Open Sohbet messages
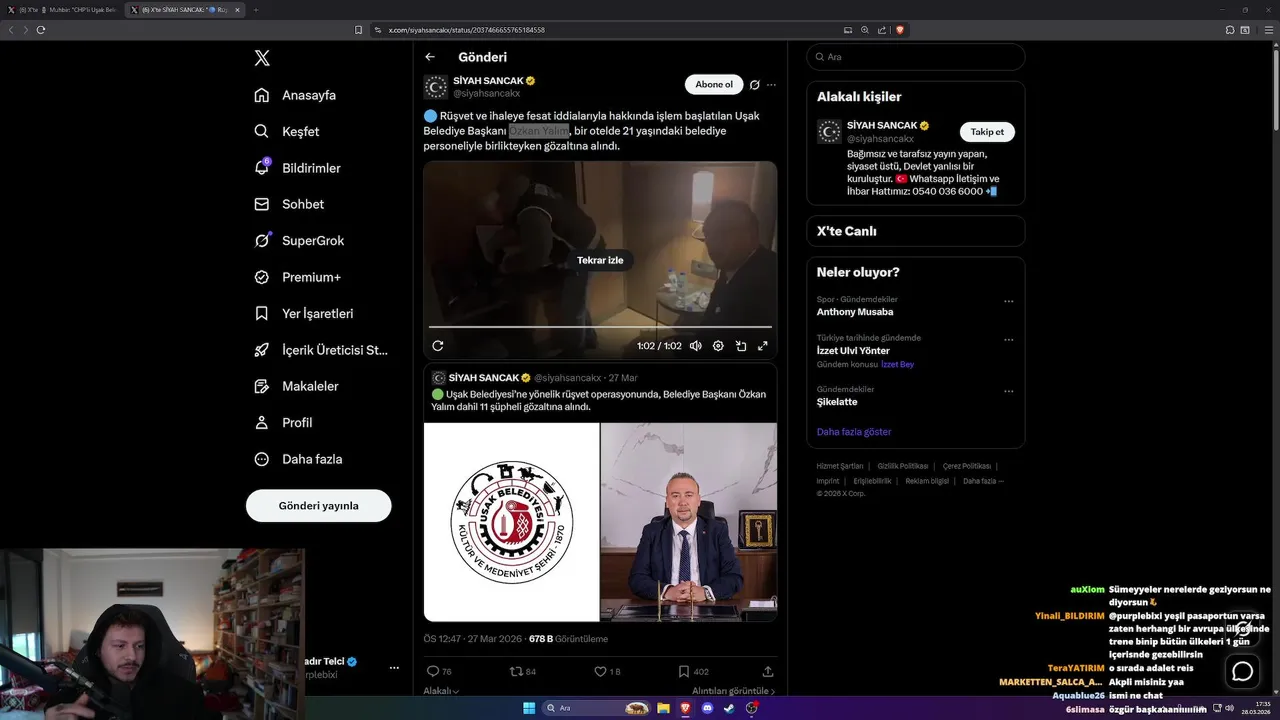Viewport: 1280px width, 720px height. click(289, 204)
